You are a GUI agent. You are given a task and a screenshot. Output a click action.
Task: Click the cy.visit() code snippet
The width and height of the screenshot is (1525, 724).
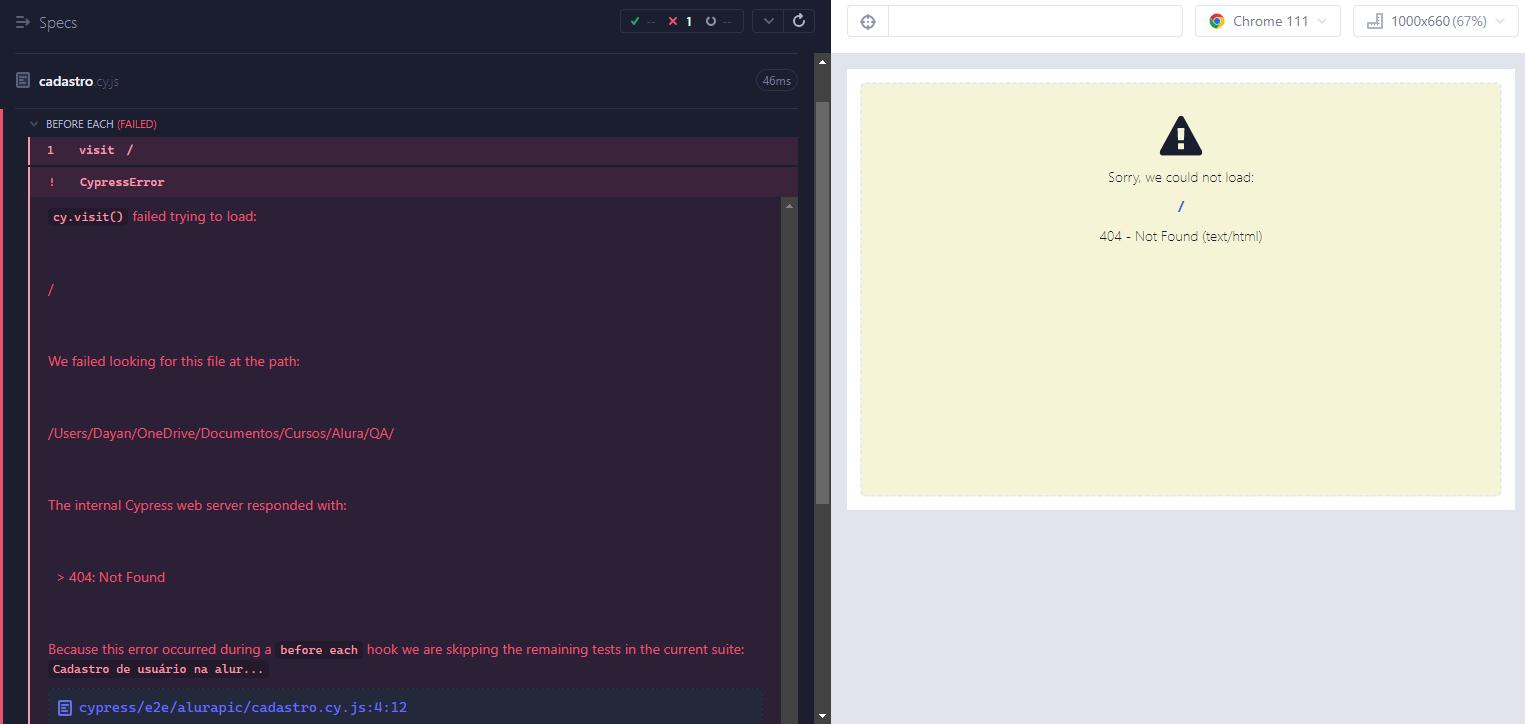pos(88,217)
